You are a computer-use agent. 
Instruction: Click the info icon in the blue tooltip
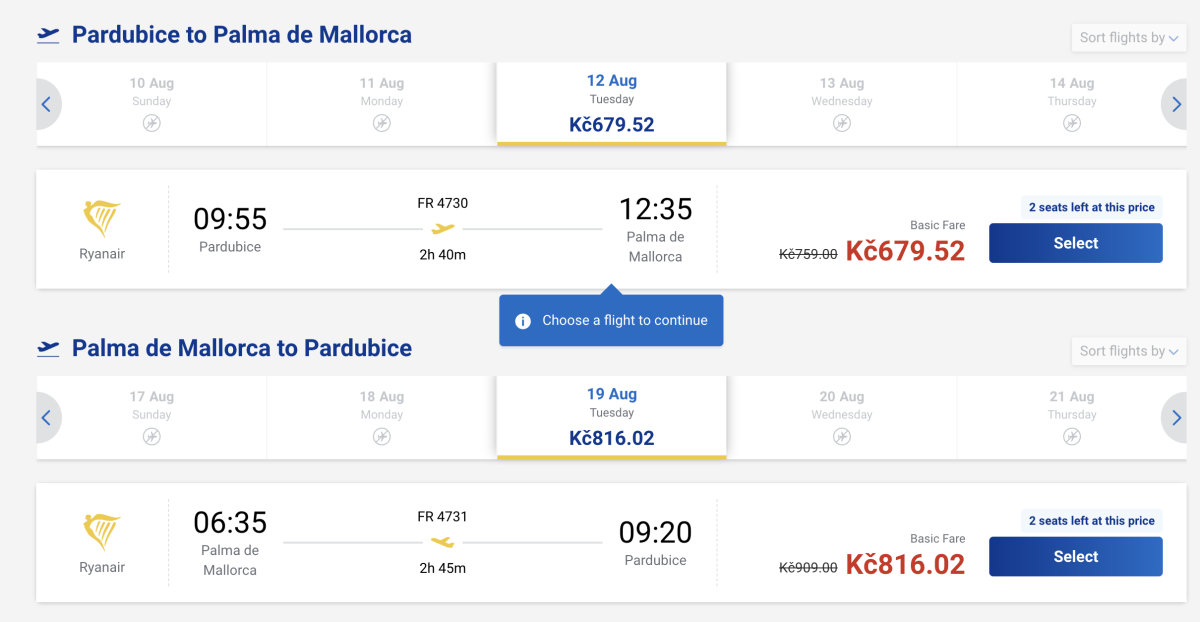point(522,321)
